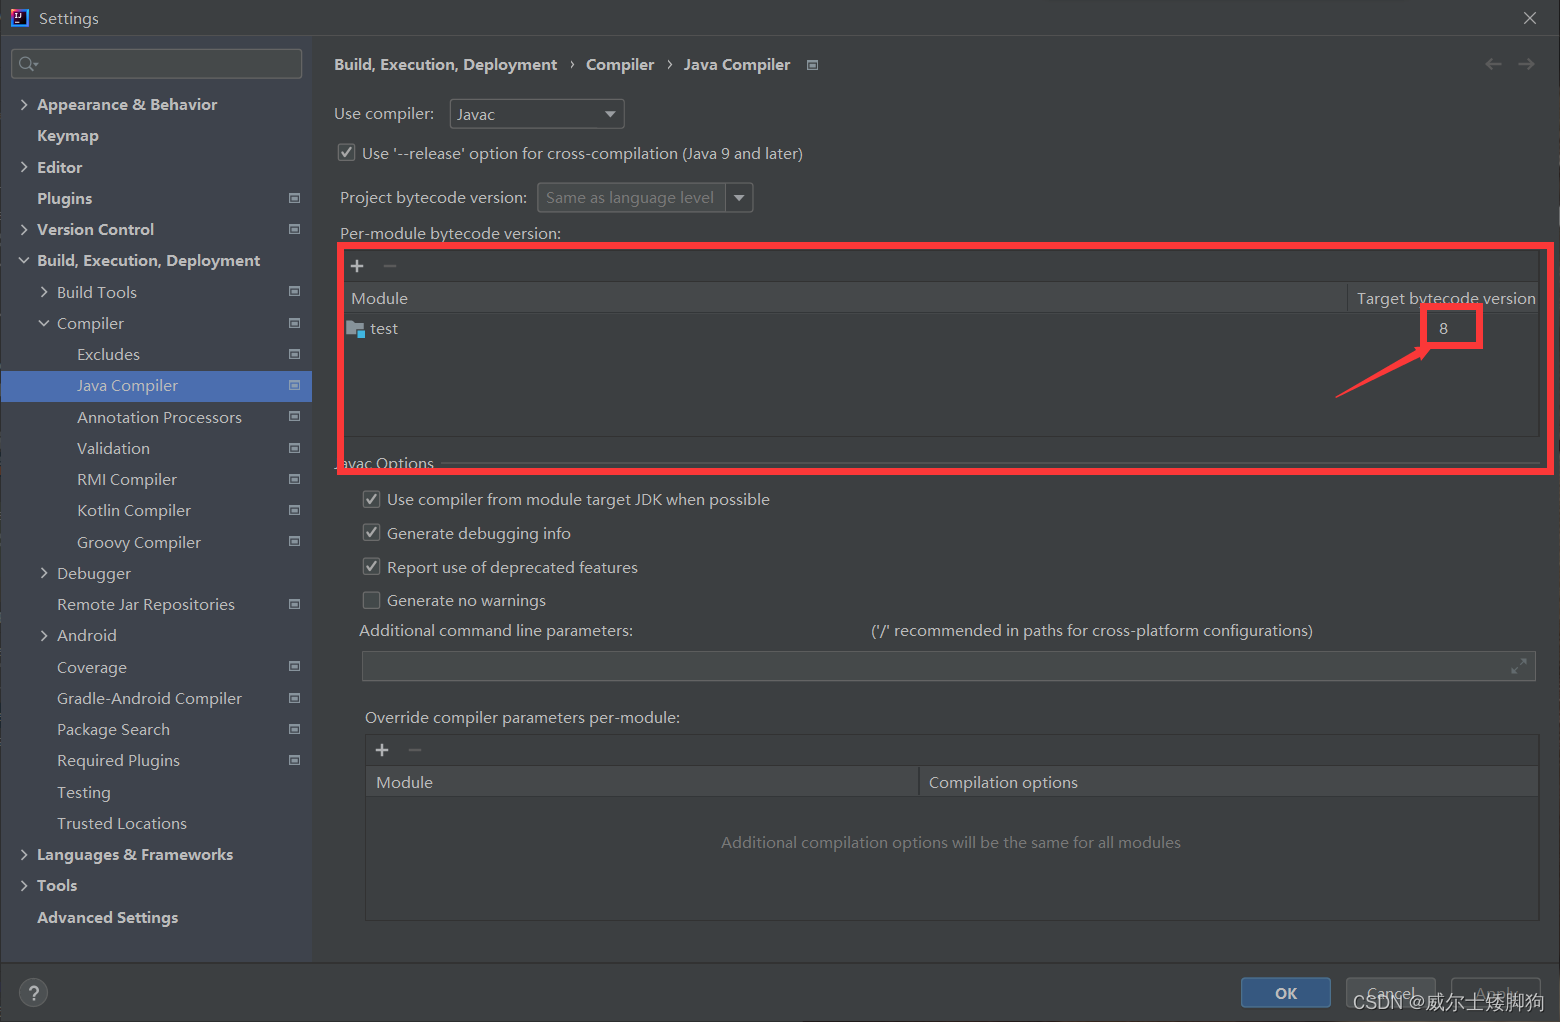Image resolution: width=1560 pixels, height=1022 pixels.
Task: Toggle '--release' option for cross-compilation checkbox
Action: [346, 153]
